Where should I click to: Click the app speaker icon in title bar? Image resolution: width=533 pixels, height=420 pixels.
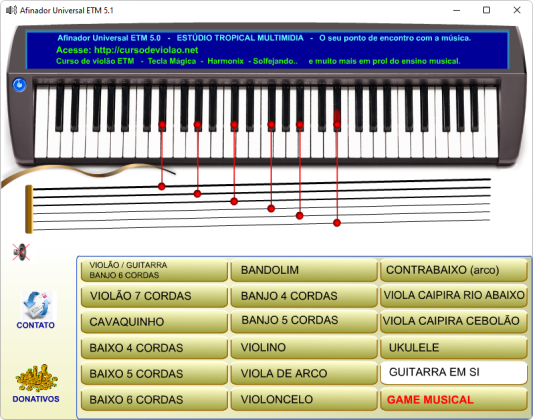11,10
